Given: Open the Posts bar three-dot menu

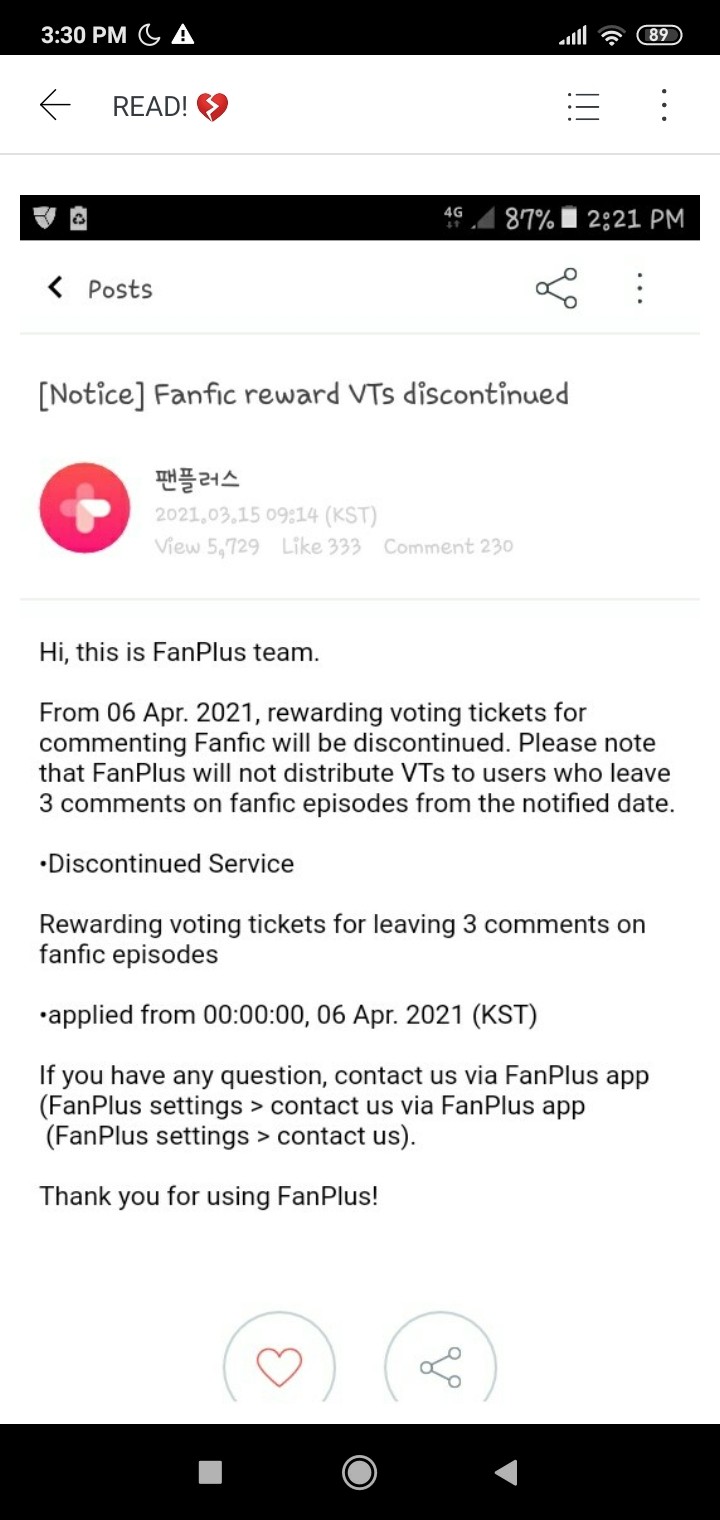Looking at the screenshot, I should coord(639,288).
